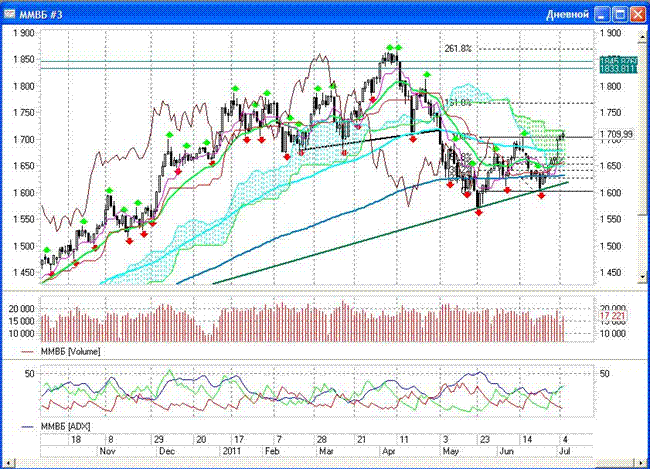This screenshot has width=650, height=469.
Task: Maximize the ММВБ #3 chart window
Action: pos(620,15)
